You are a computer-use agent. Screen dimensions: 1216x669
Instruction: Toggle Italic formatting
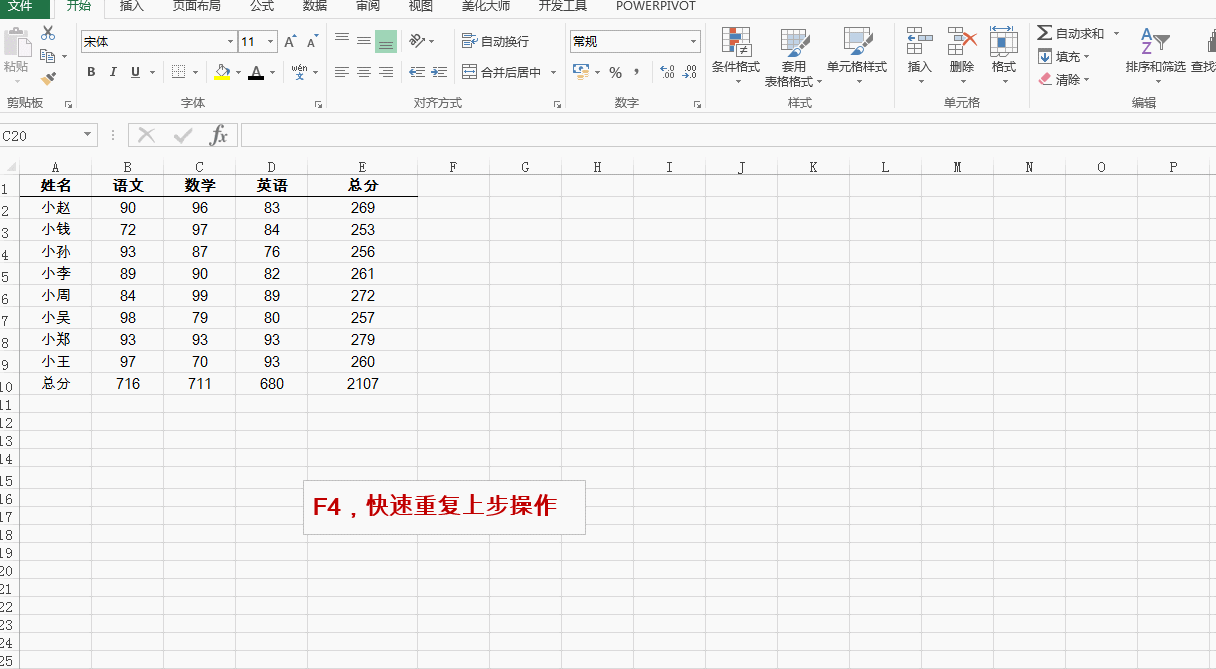point(113,72)
